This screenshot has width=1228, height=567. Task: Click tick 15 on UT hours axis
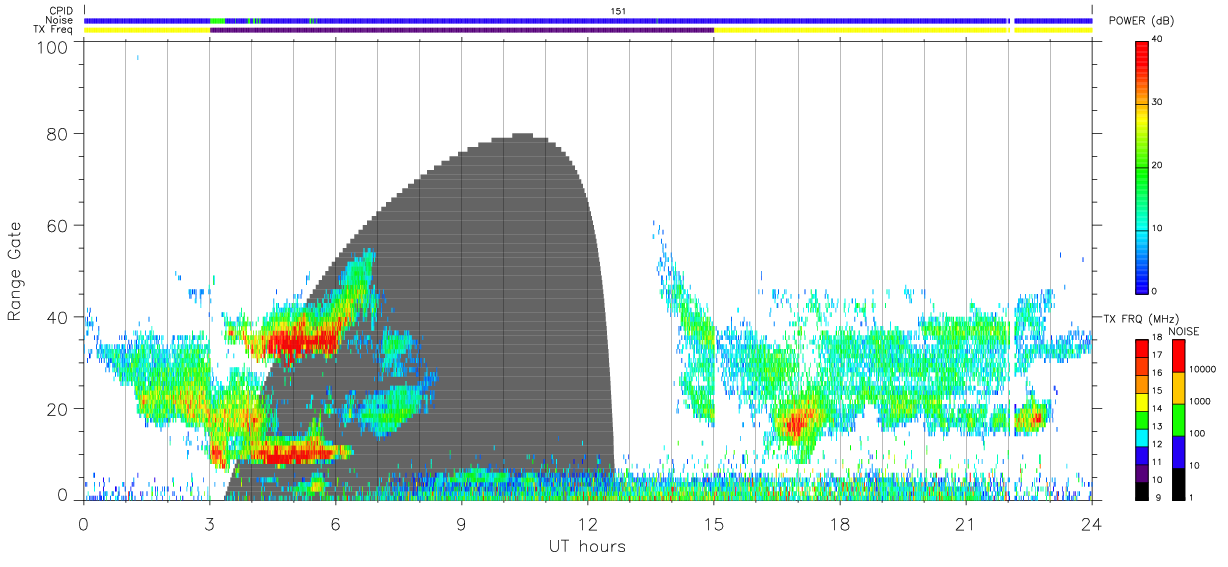pyautogui.click(x=714, y=523)
